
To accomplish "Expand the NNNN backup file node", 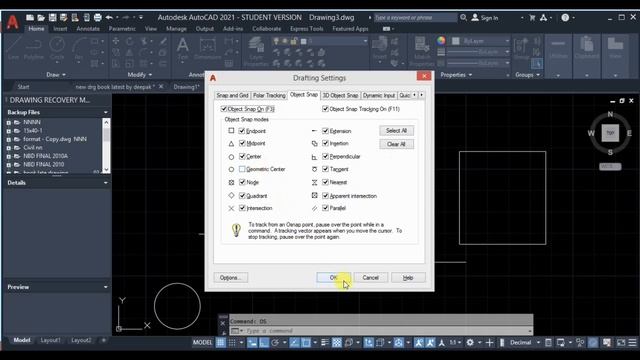I will [9, 122].
